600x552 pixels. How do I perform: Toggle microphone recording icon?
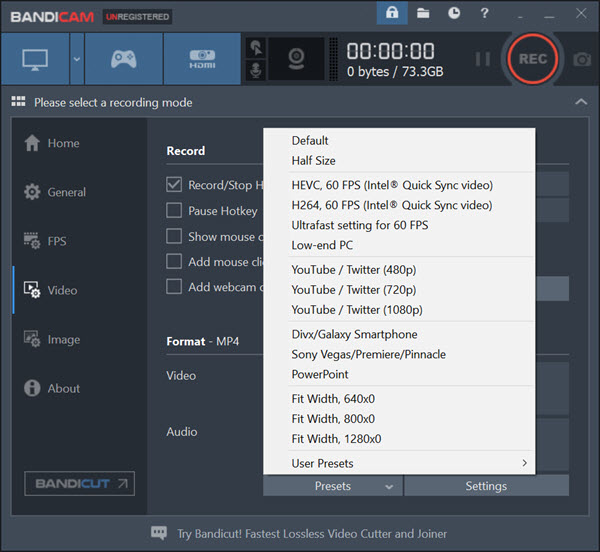click(x=256, y=70)
